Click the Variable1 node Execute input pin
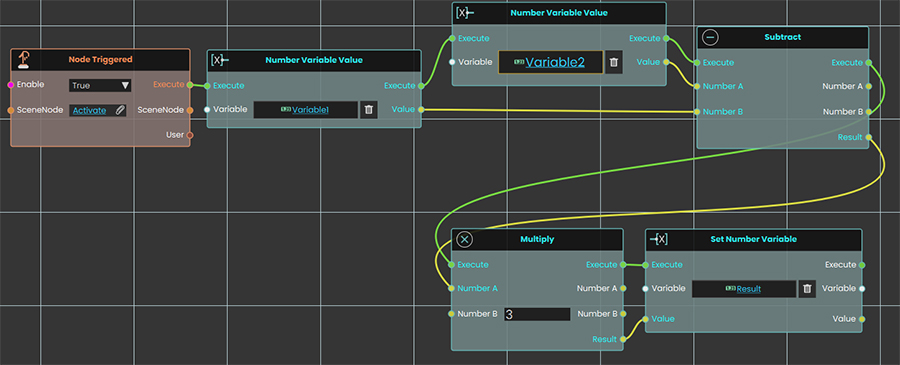Viewport: 900px width, 365px height. coord(207,86)
